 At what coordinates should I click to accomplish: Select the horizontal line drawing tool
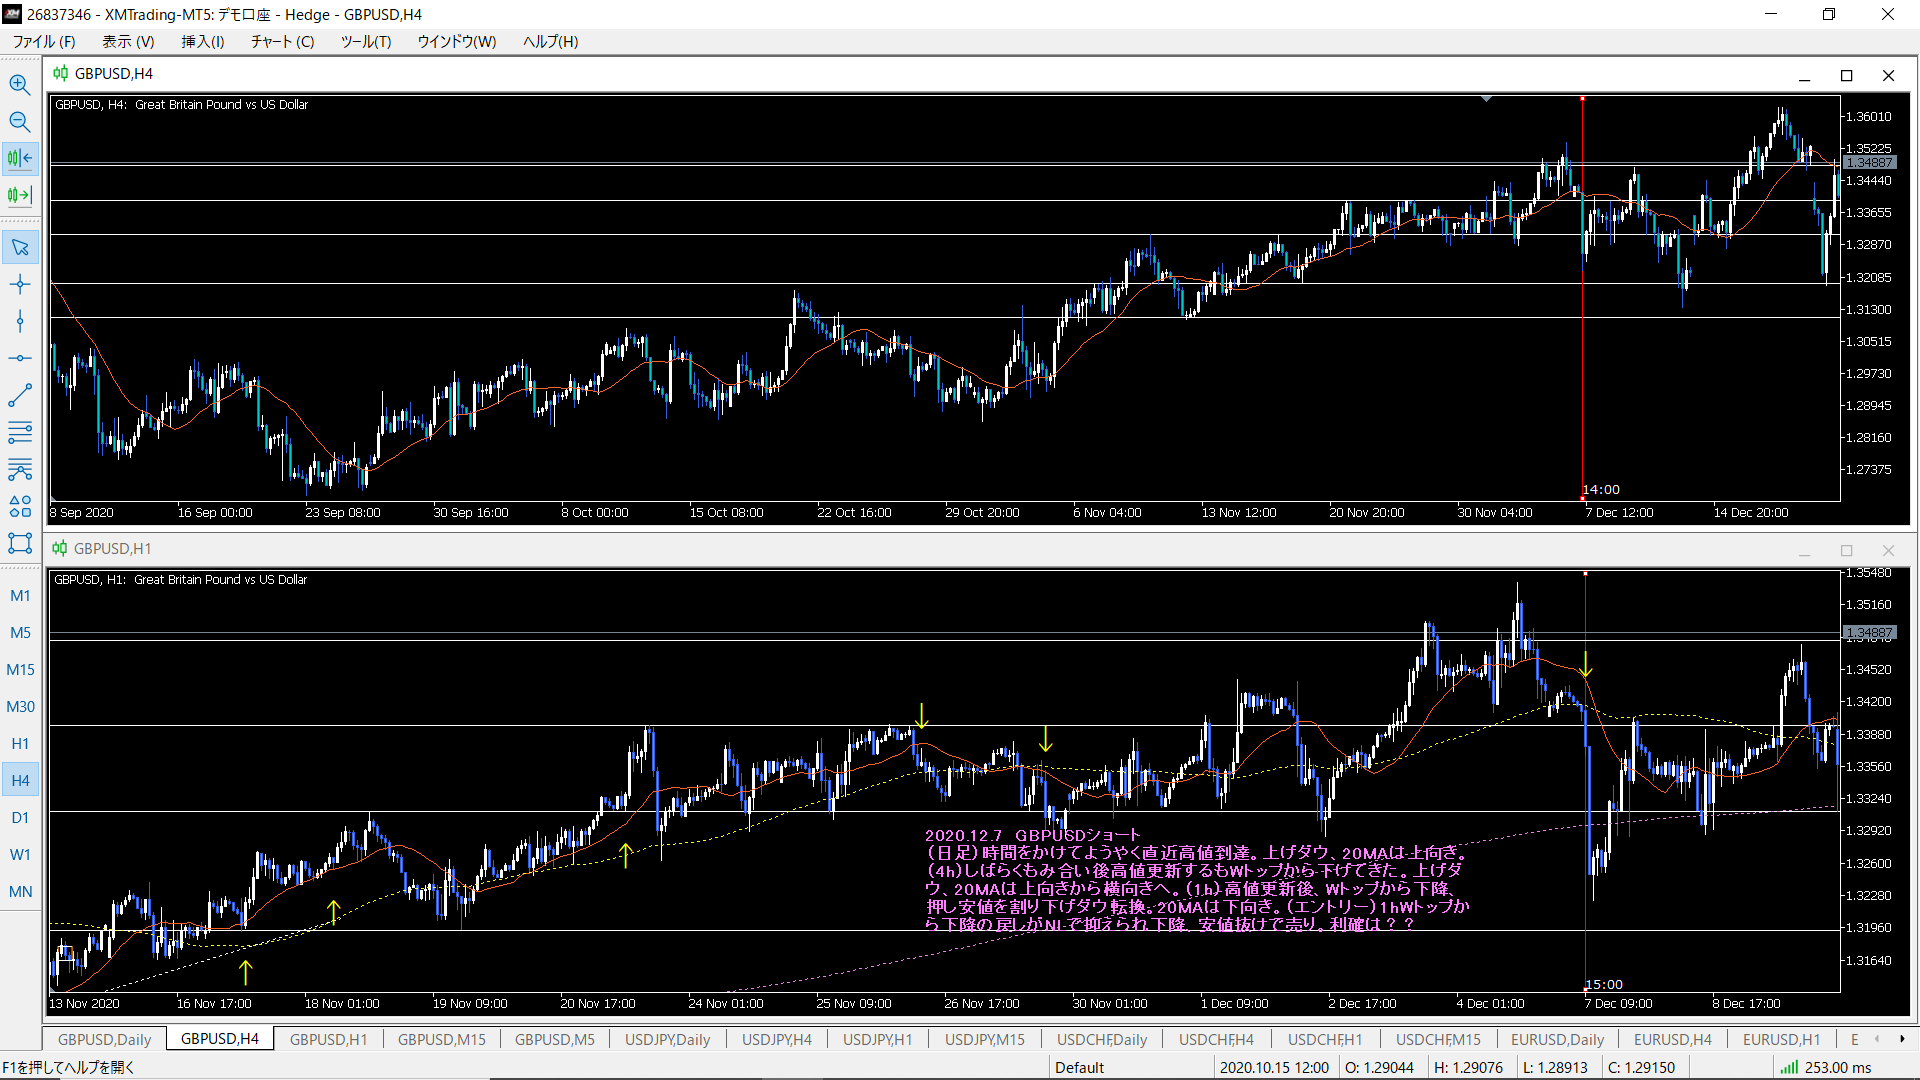[20, 358]
